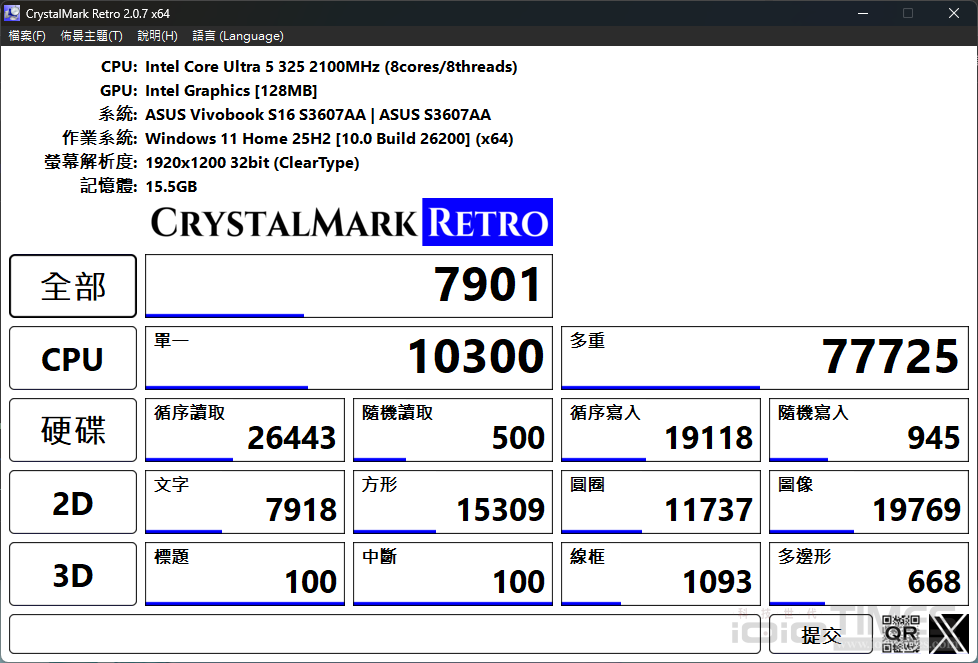
Task: Start the CPU benchmark
Action: pos(72,358)
